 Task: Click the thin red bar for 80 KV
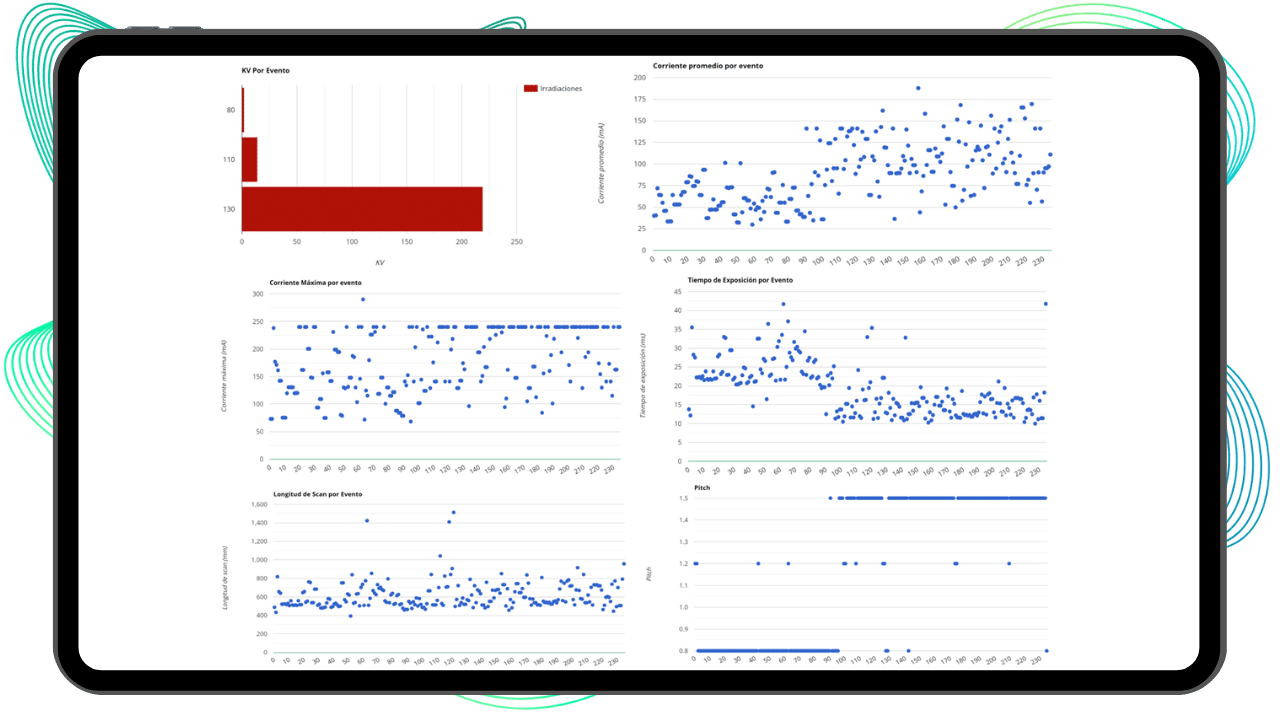[x=243, y=109]
